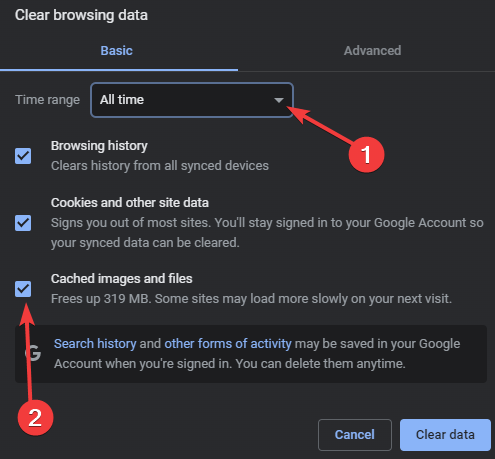Click the Time range label
Image resolution: width=495 pixels, height=459 pixels.
tap(48, 100)
